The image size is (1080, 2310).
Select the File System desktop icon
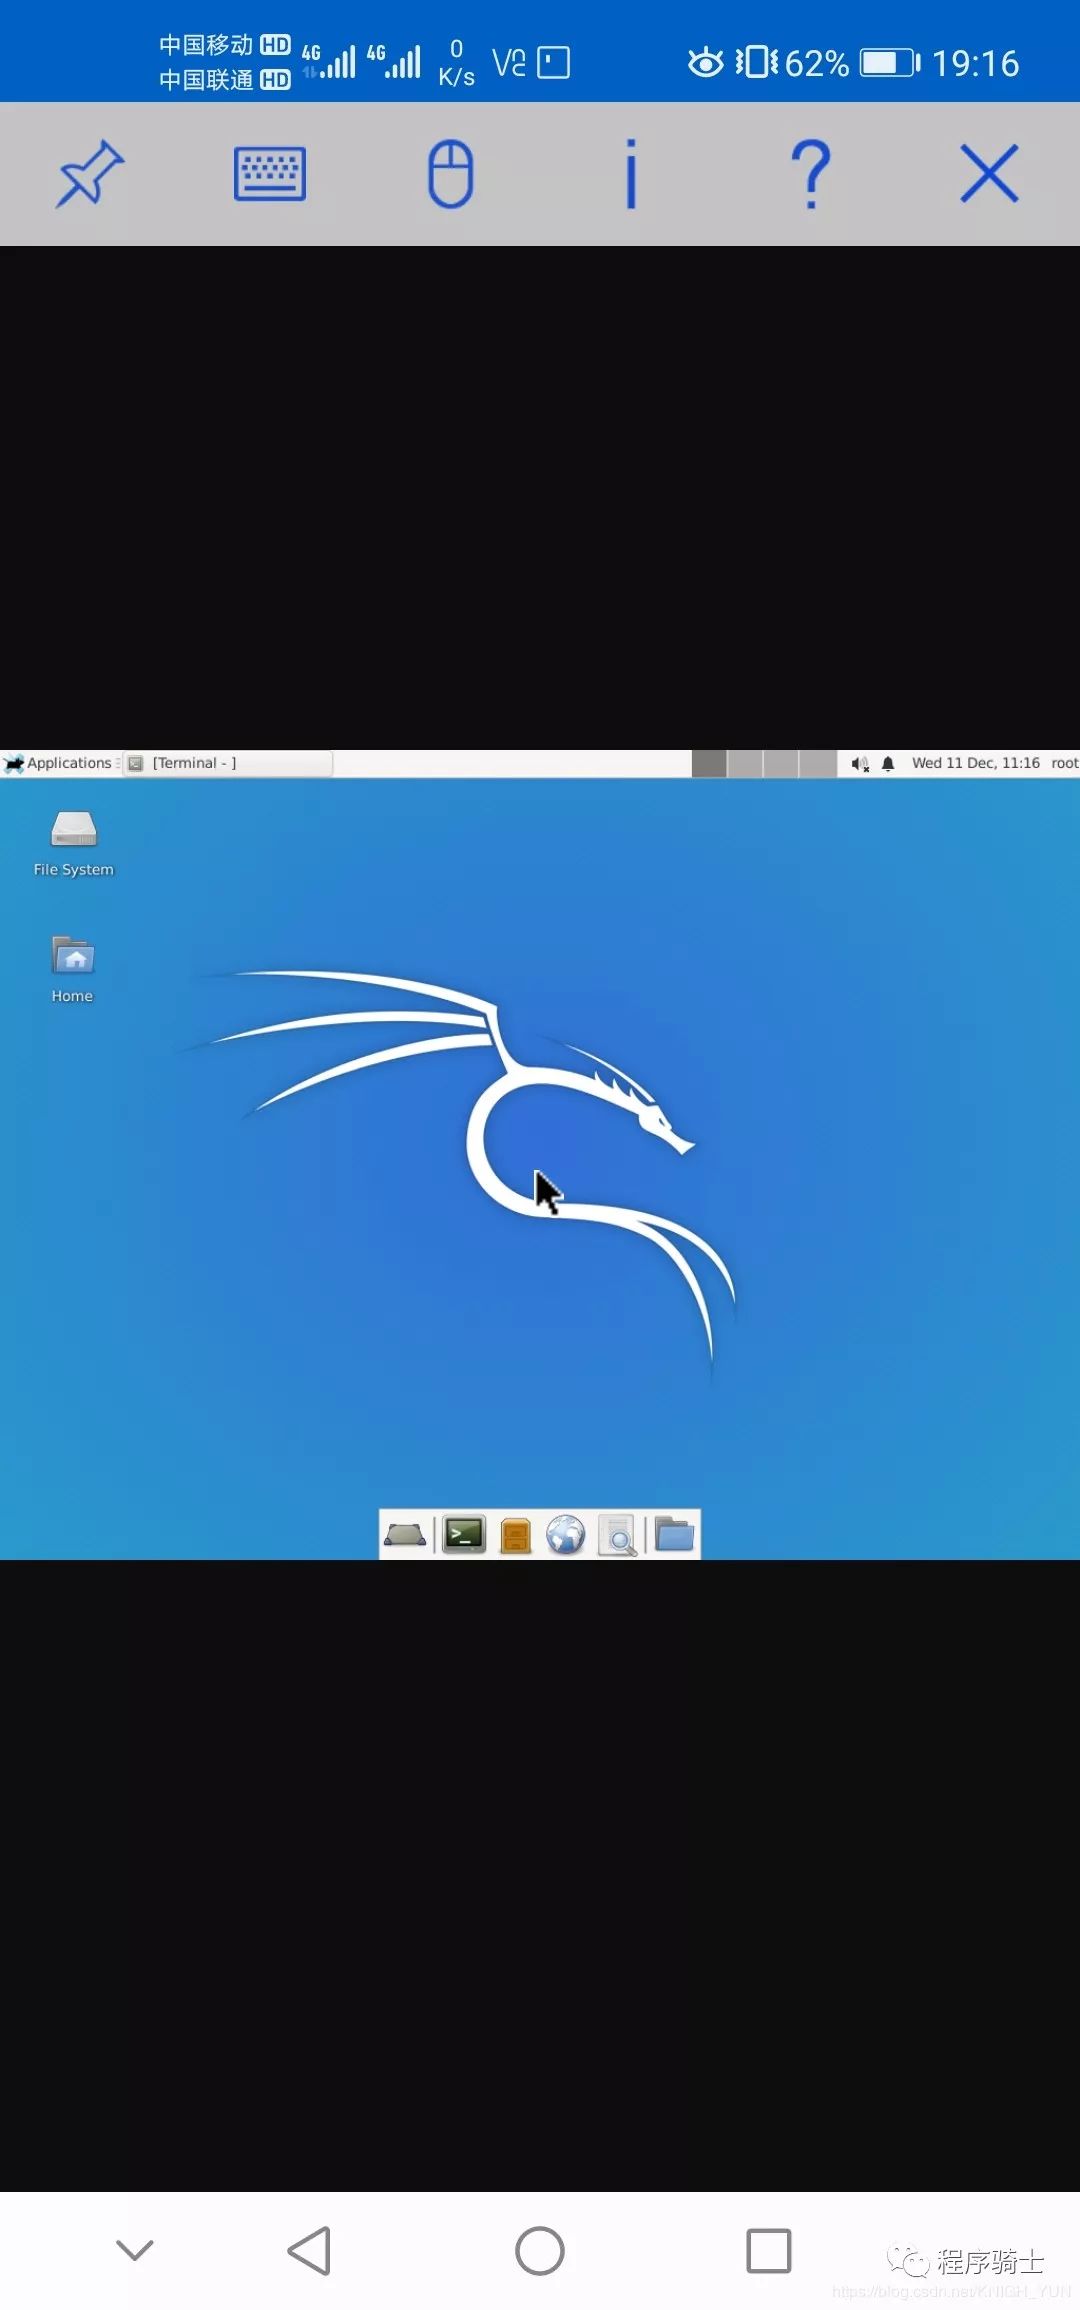coord(73,845)
